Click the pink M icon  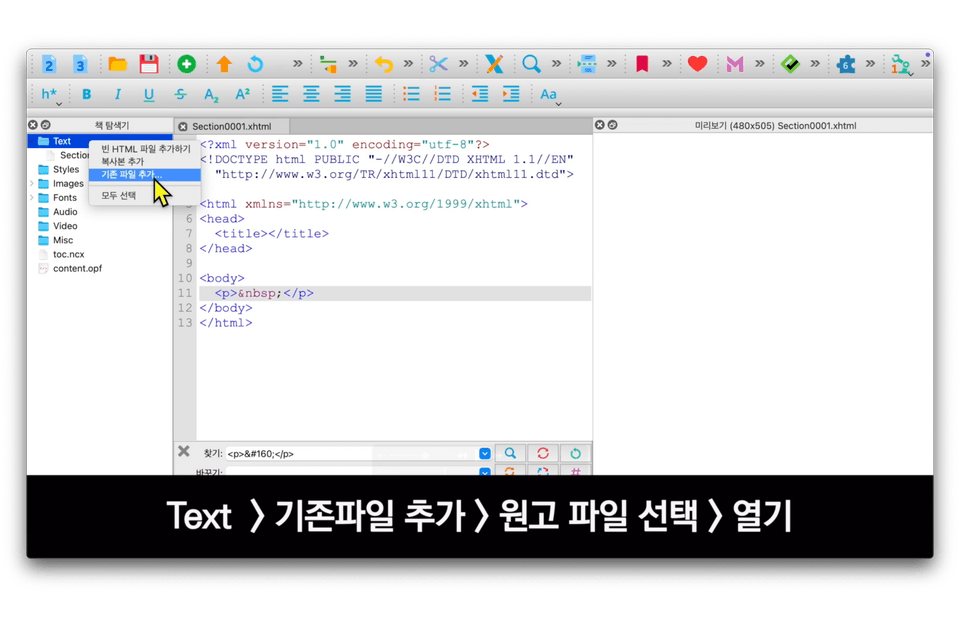[735, 64]
